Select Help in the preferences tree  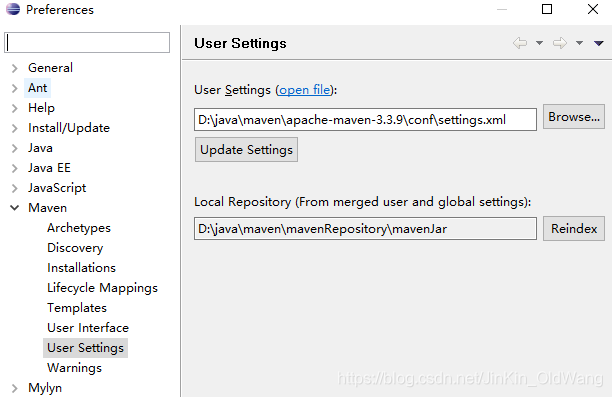(41, 108)
